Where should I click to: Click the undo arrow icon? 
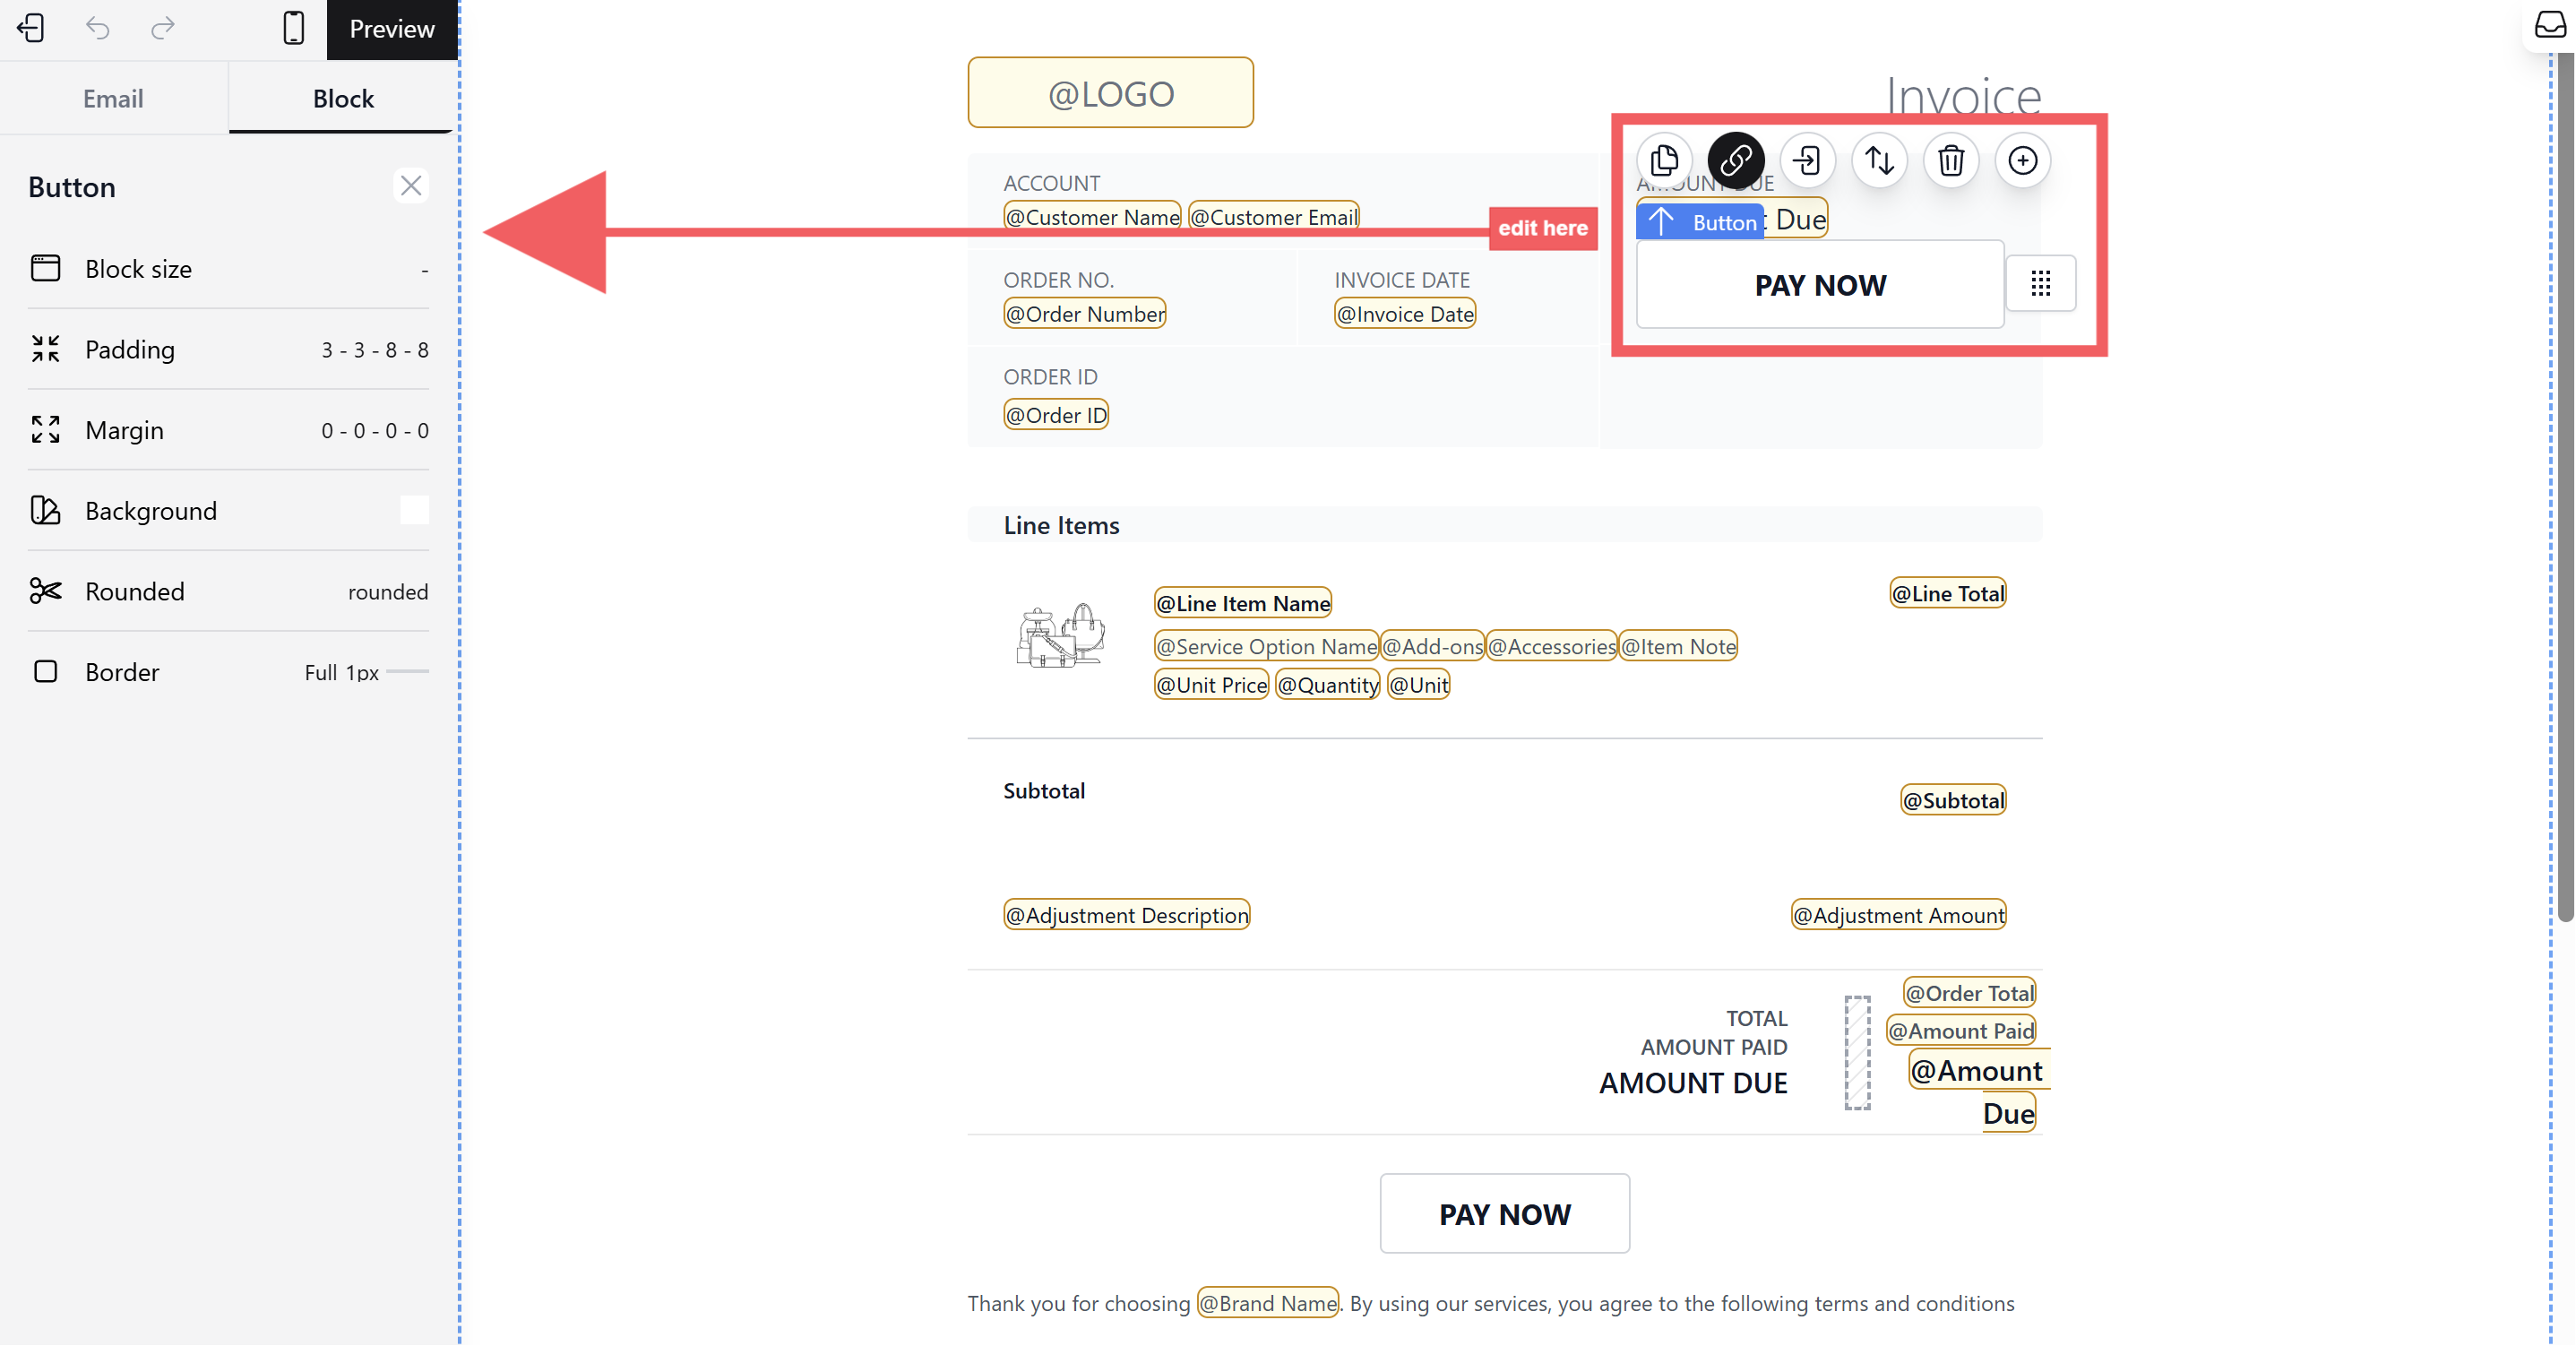pos(97,28)
